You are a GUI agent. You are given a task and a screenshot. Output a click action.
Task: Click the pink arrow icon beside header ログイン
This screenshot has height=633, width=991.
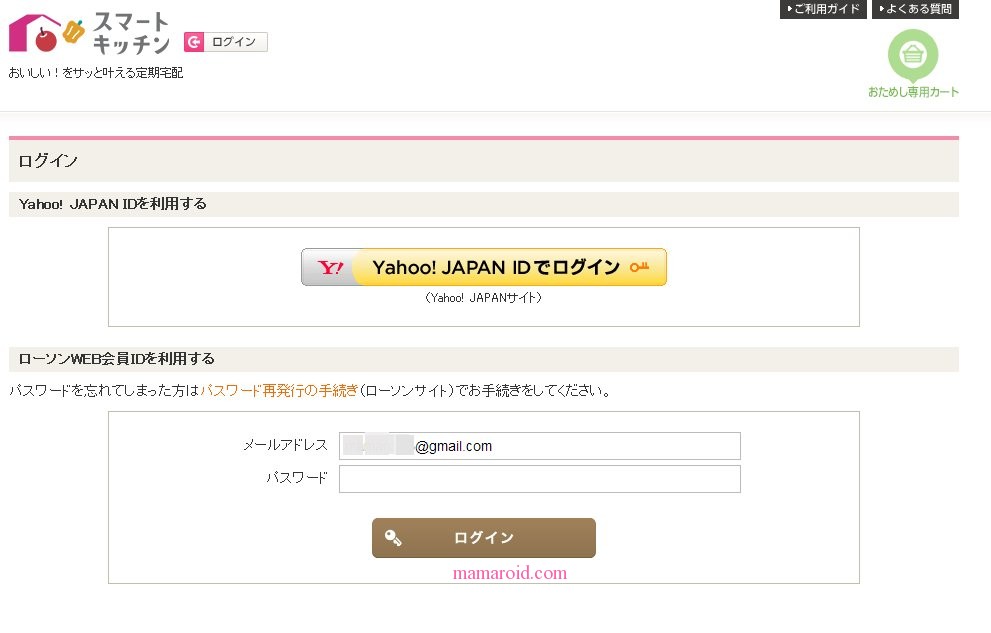[x=195, y=42]
